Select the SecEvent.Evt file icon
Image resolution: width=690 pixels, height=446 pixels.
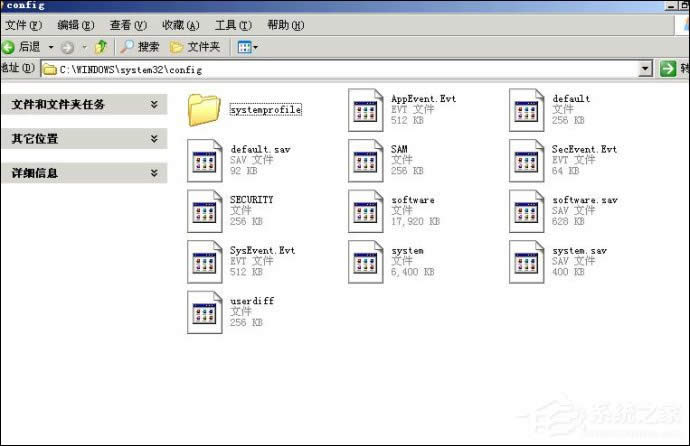526,161
